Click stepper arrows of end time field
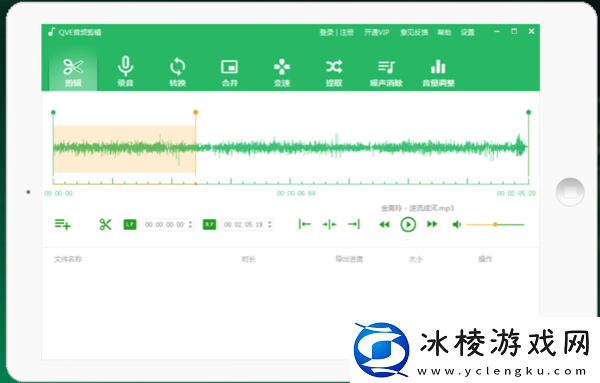The image size is (600, 383). point(270,225)
